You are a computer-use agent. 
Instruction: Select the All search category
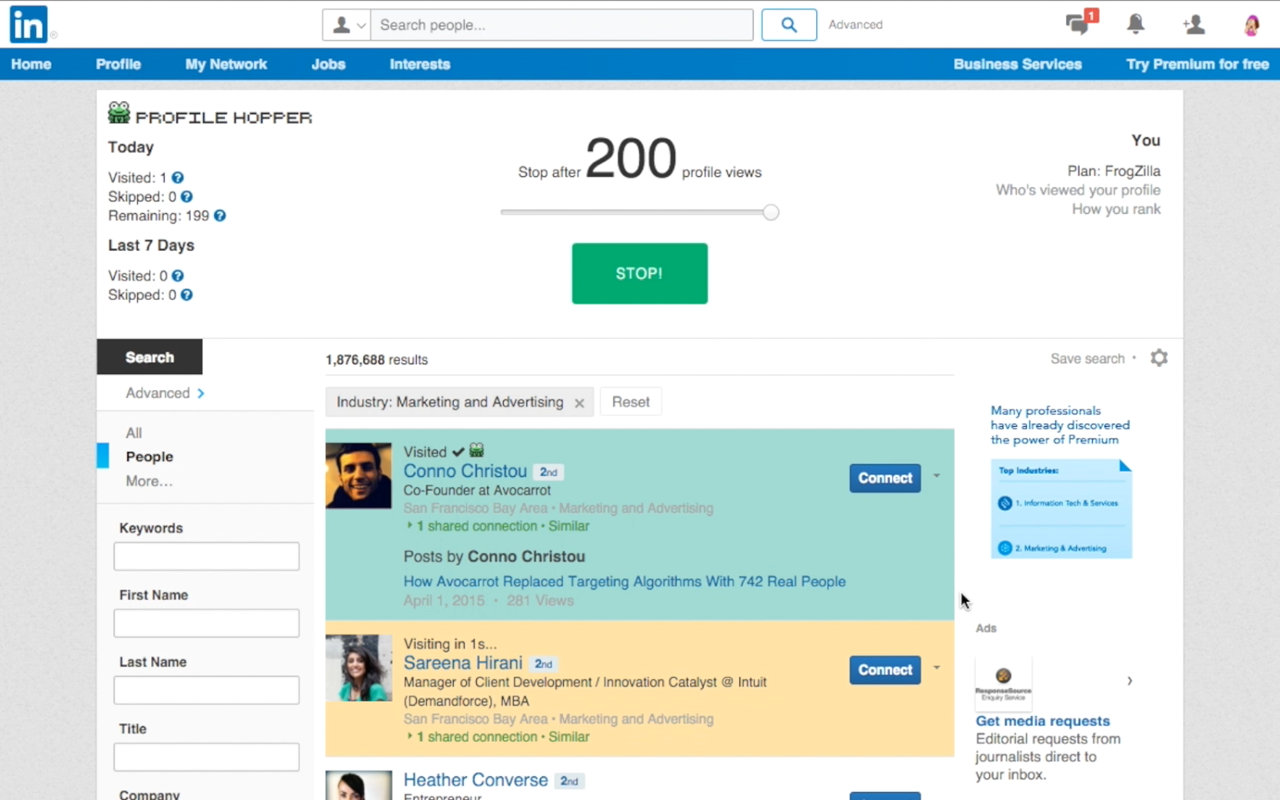point(134,433)
